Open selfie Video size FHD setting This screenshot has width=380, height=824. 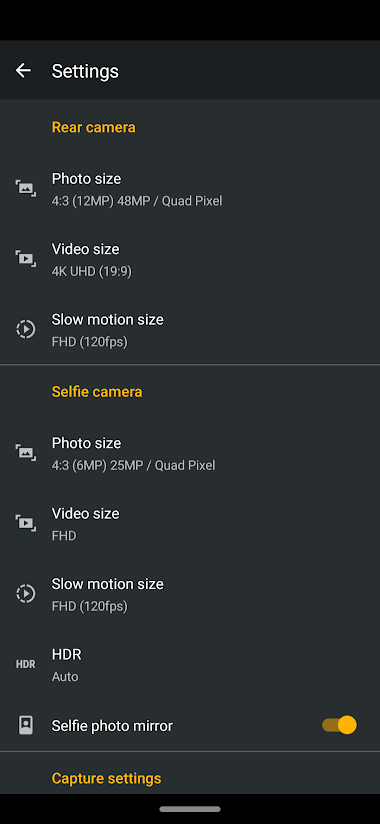[190, 524]
